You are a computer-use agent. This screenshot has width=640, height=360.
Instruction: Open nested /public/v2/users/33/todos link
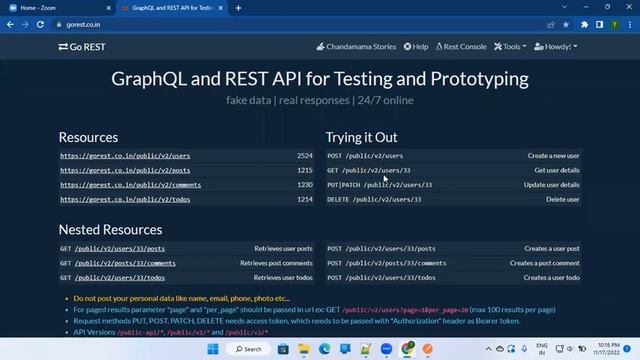(x=120, y=278)
